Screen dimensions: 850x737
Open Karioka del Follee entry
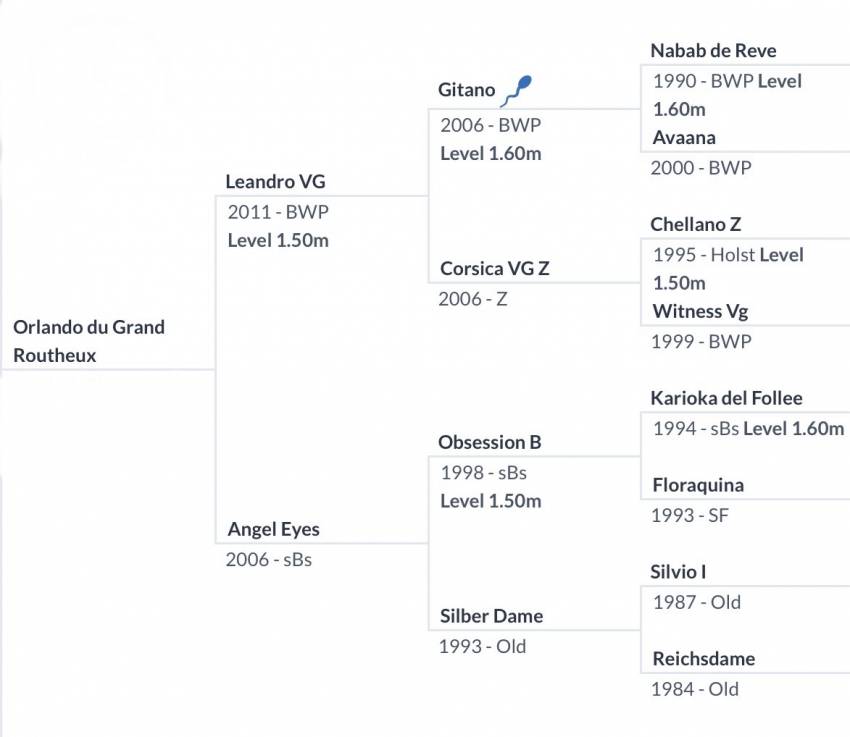726,398
